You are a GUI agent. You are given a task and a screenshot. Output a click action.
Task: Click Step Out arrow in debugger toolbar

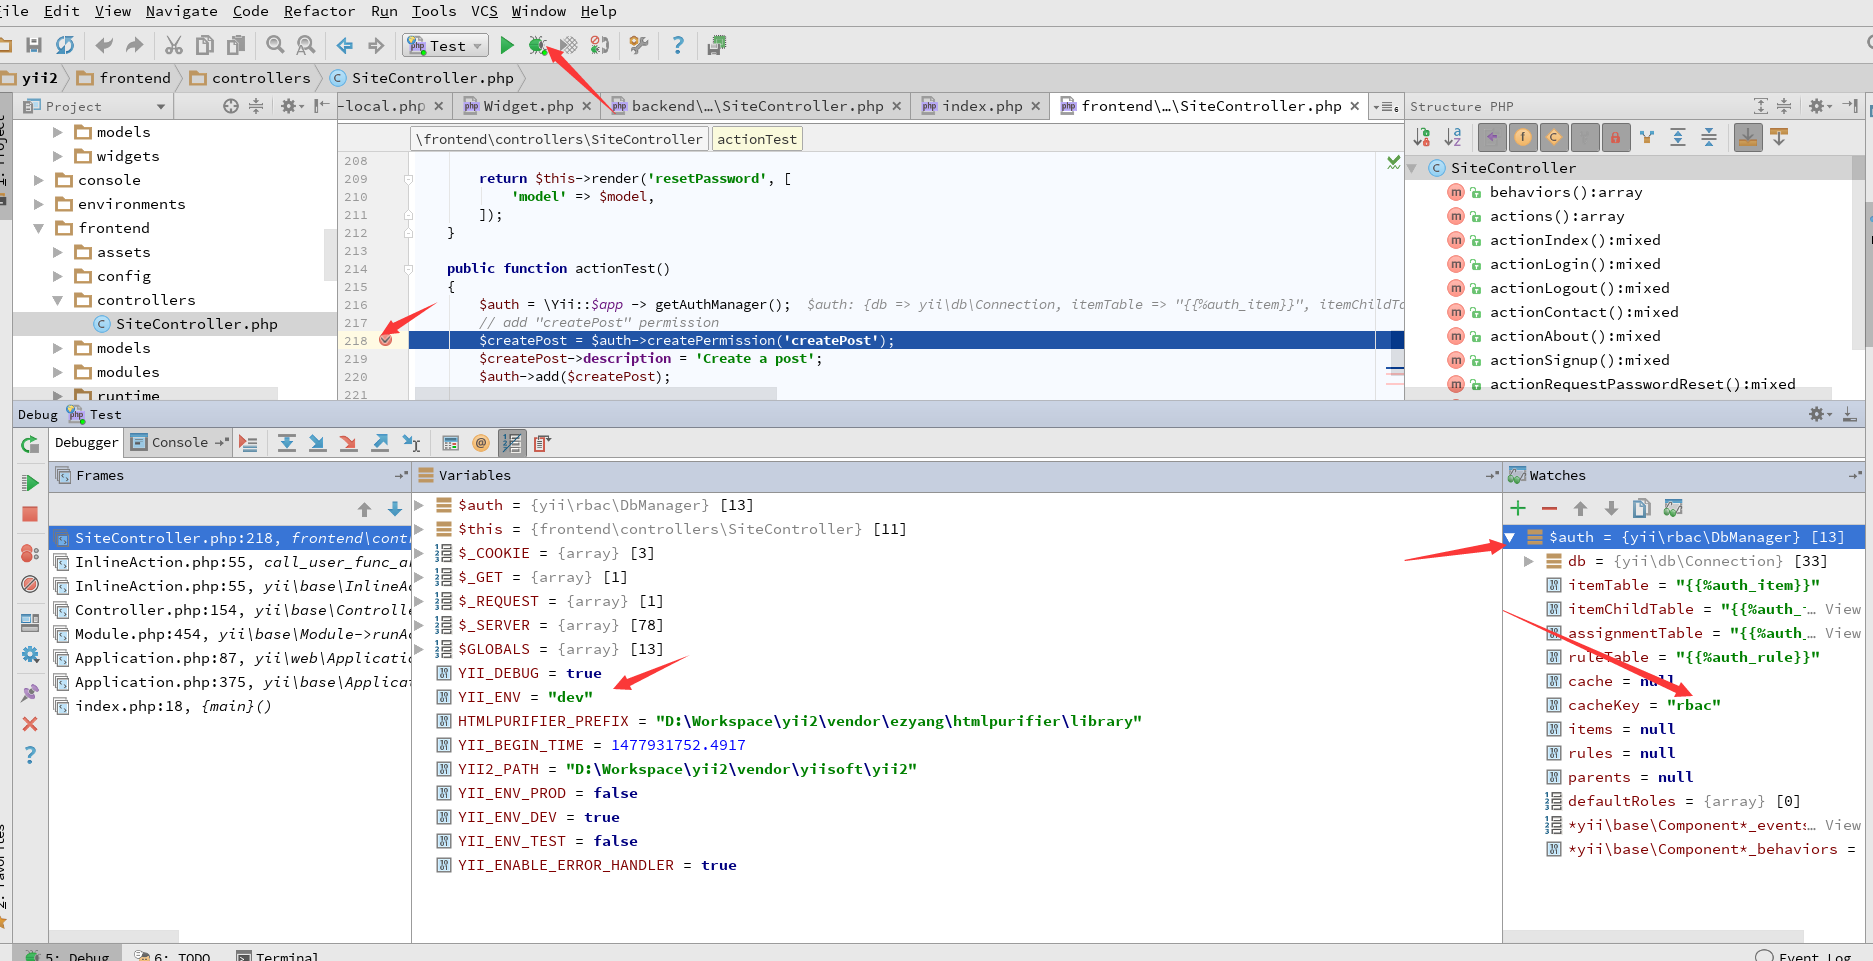[x=380, y=443]
